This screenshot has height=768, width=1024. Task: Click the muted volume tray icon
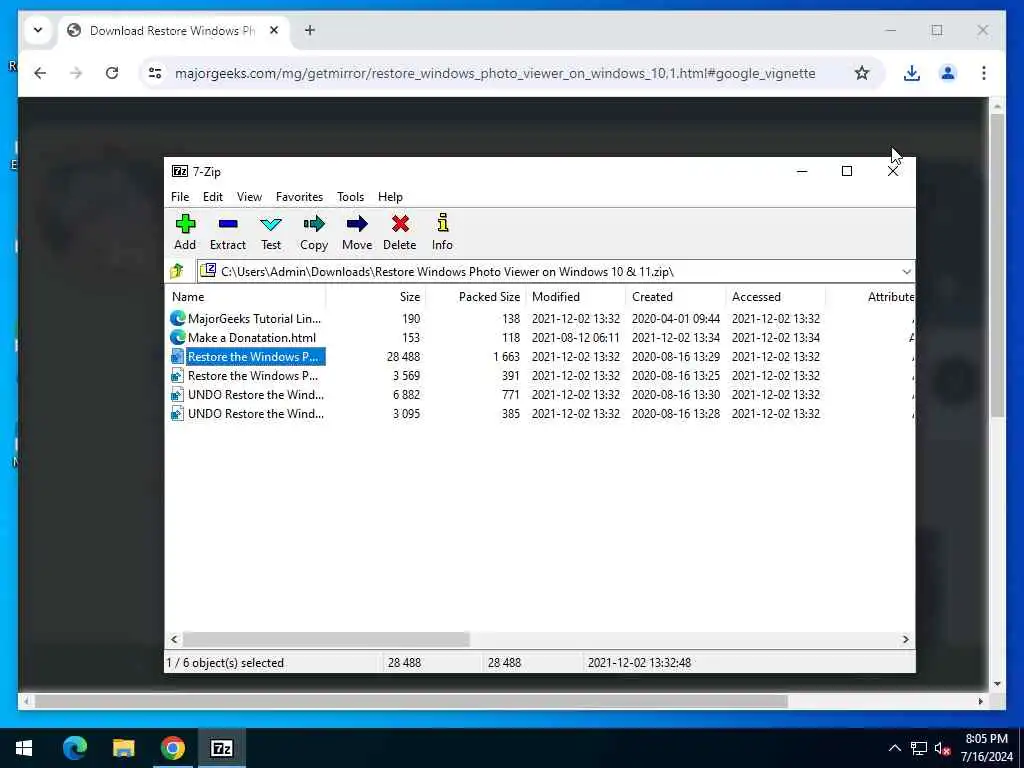coord(942,748)
